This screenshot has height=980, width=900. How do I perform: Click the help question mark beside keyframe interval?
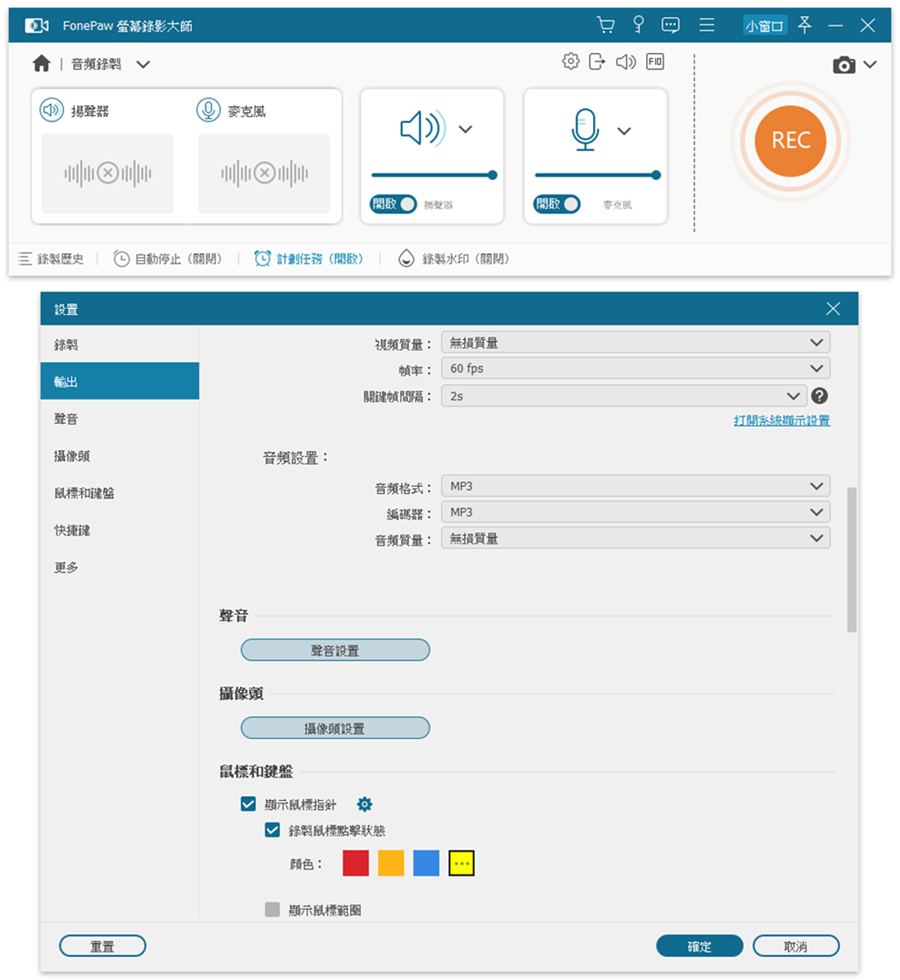(819, 396)
